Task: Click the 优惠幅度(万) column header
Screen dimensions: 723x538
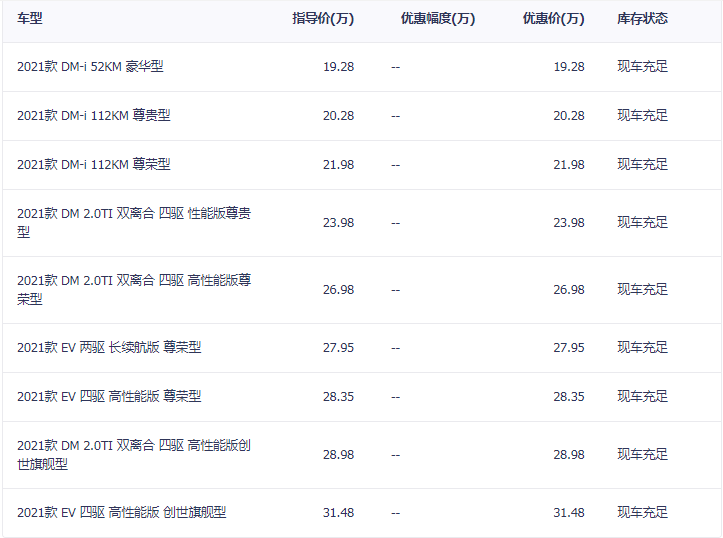Action: tap(438, 18)
